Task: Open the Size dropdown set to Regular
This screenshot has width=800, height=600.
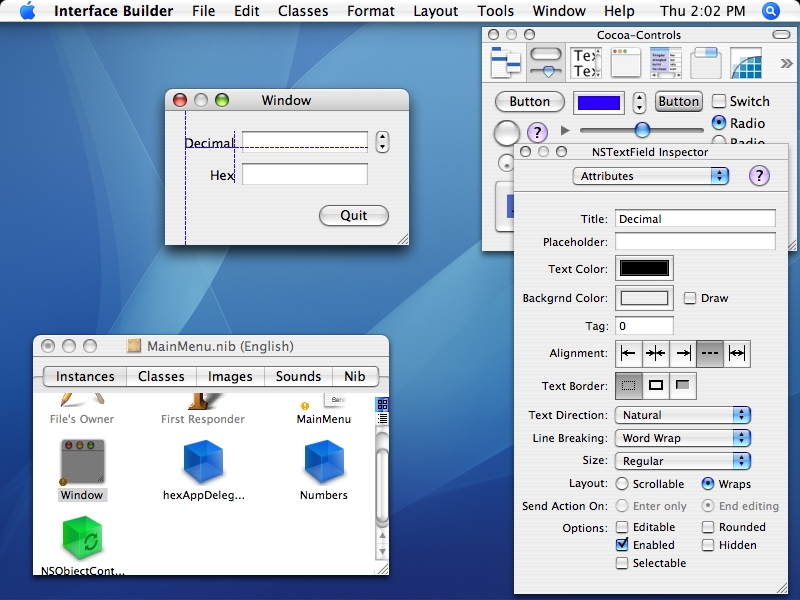Action: pyautogui.click(x=683, y=461)
